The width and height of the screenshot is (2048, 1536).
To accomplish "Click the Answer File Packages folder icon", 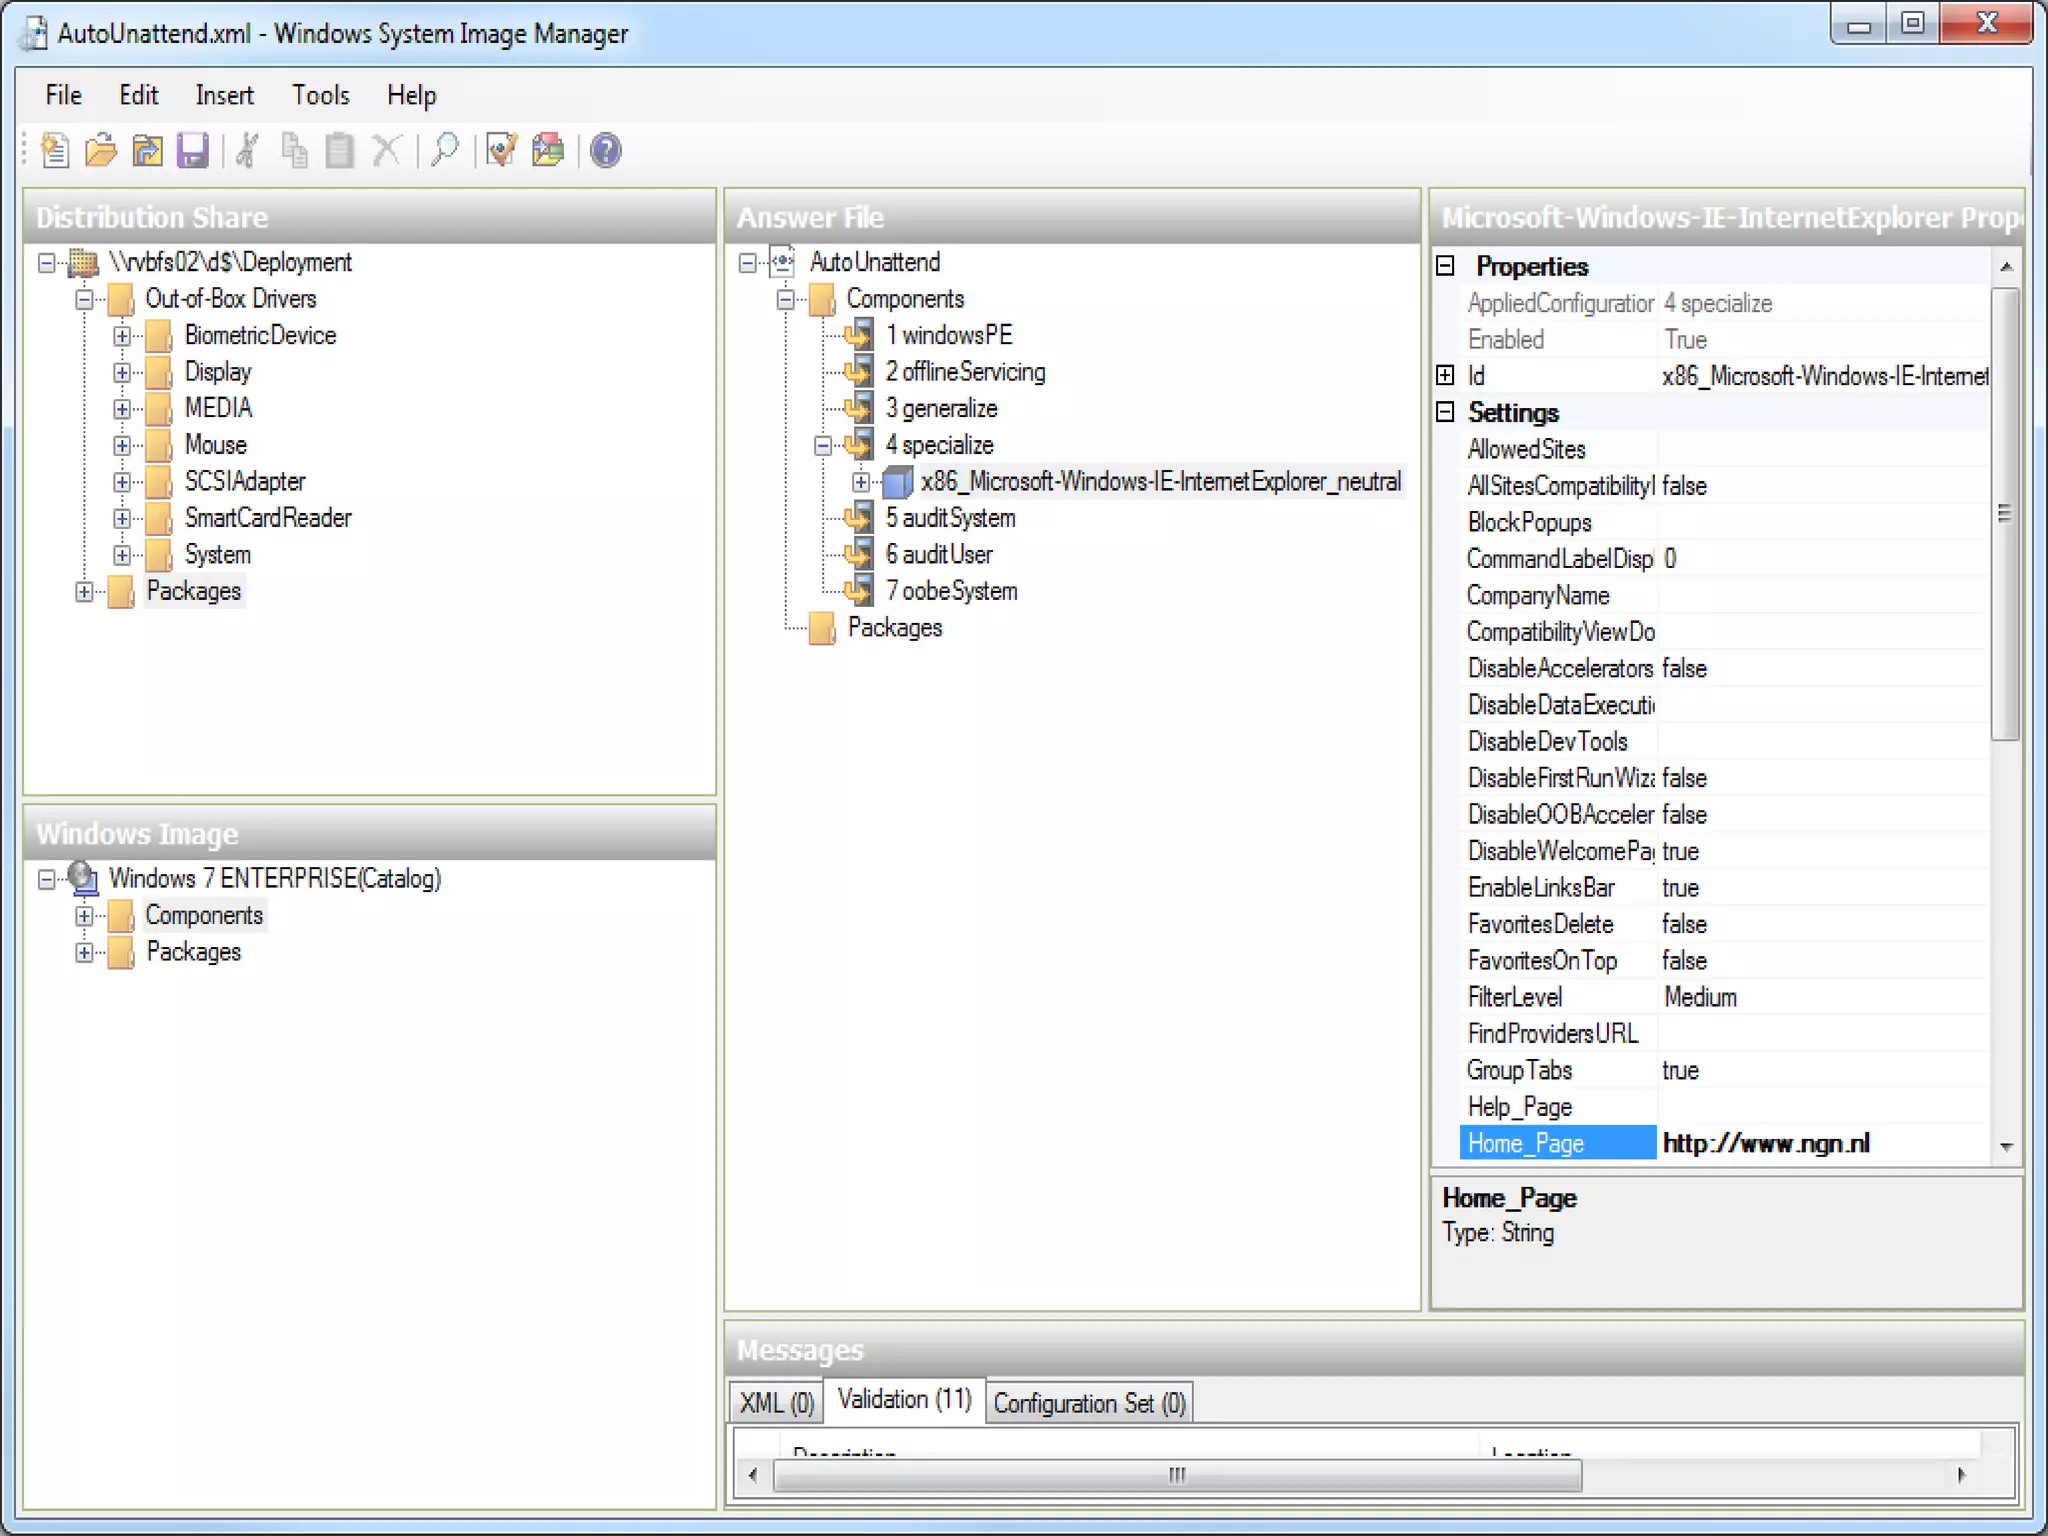I will 821,628.
